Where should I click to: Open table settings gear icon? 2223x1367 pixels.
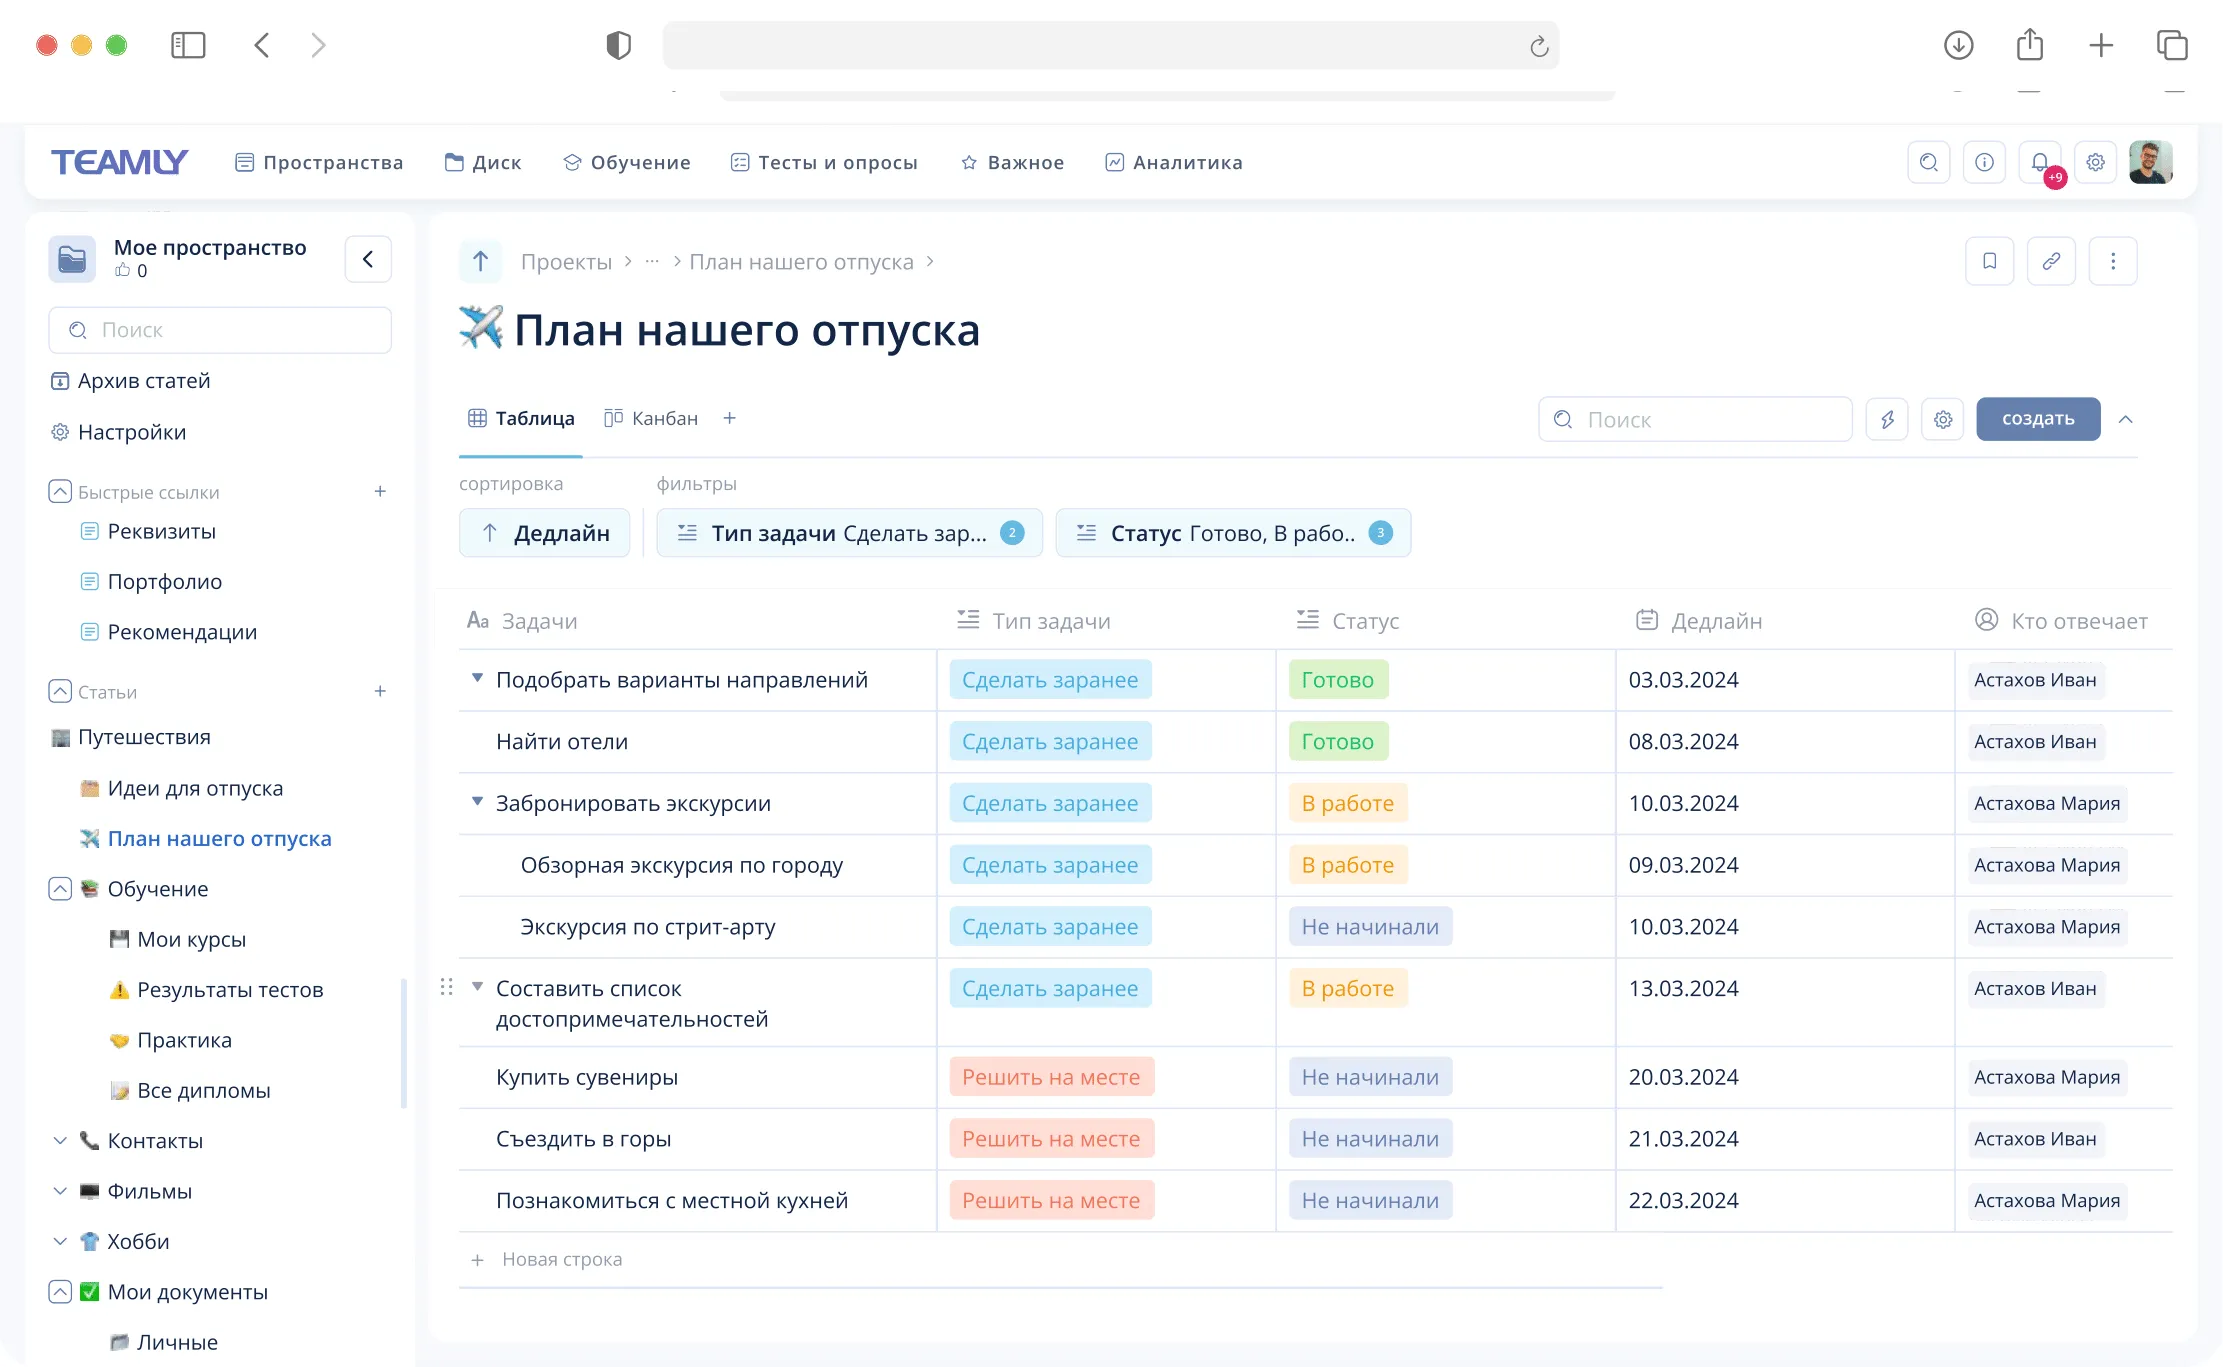1943,419
